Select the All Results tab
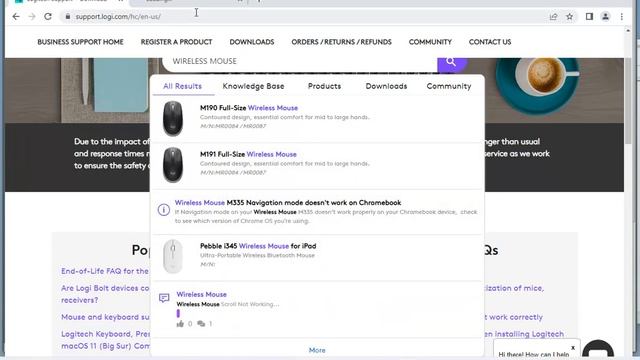The width and height of the screenshot is (640, 360). tap(182, 86)
